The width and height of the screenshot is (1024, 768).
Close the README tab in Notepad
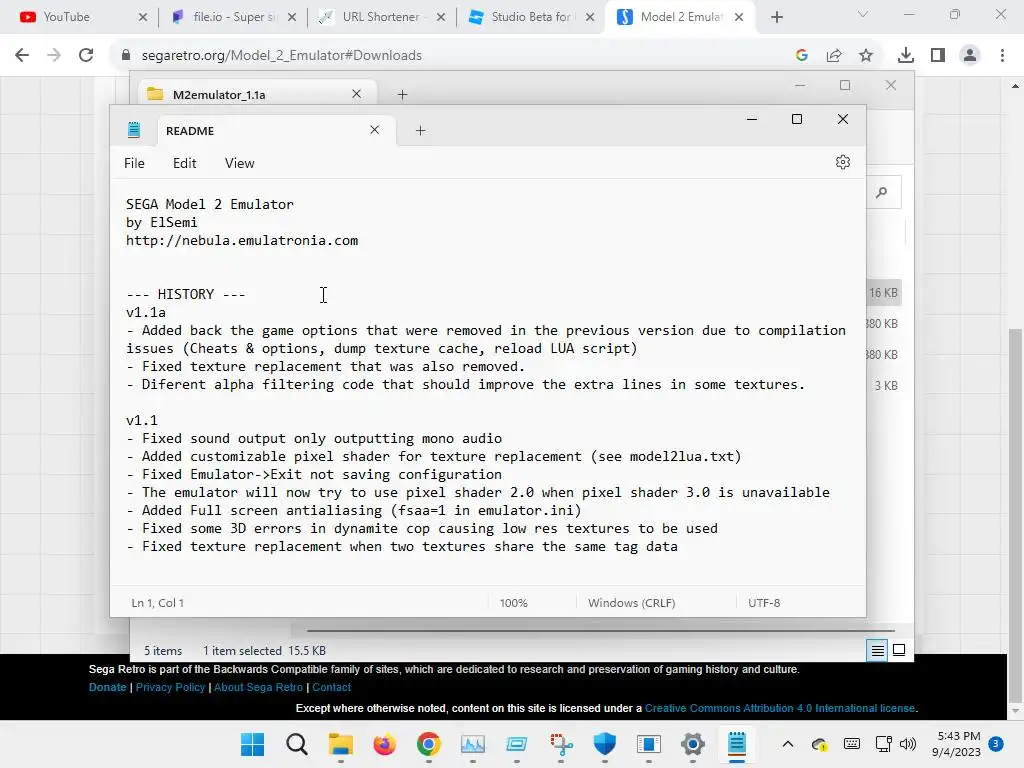pos(374,130)
